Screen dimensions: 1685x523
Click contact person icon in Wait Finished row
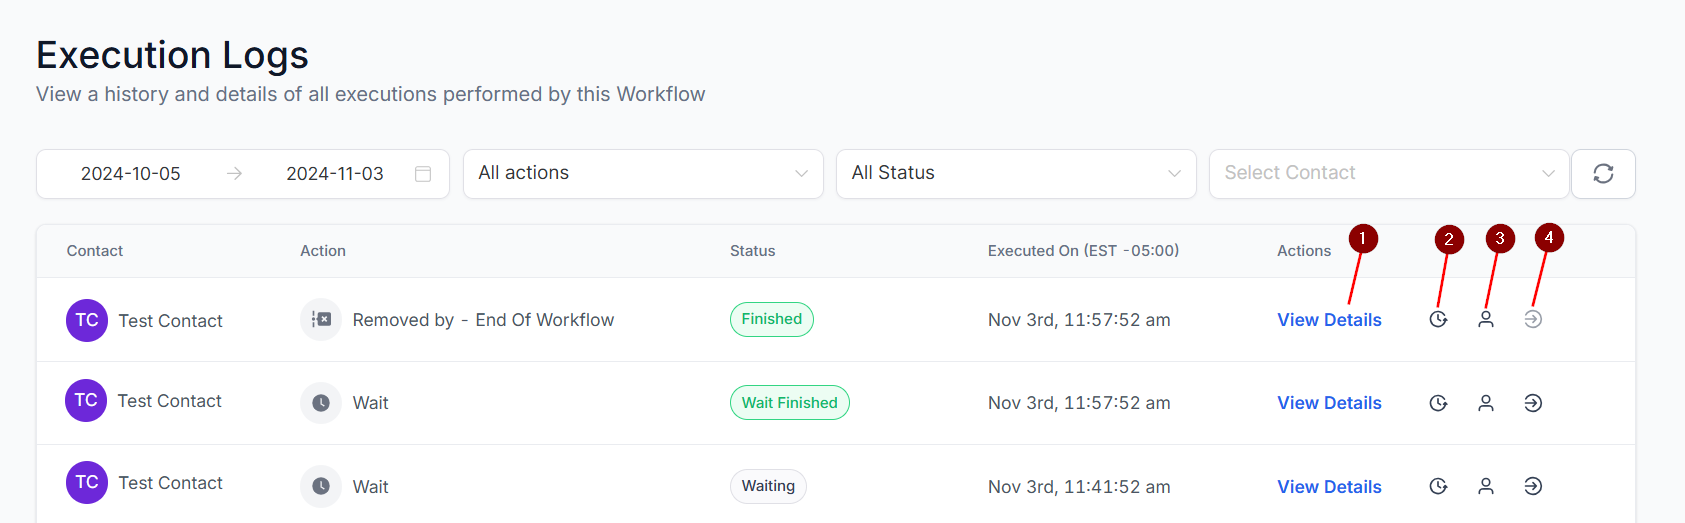point(1486,403)
